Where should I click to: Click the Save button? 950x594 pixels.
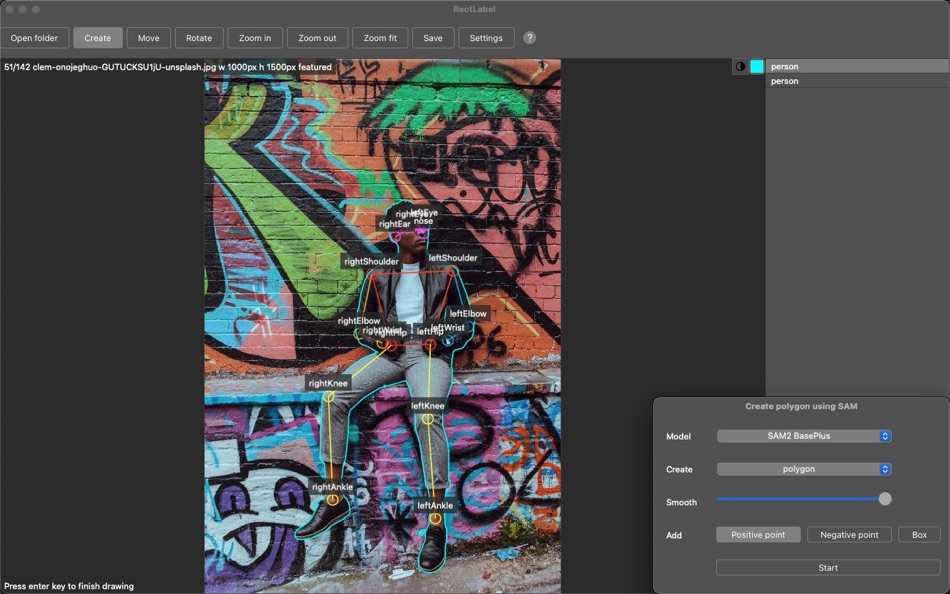433,38
